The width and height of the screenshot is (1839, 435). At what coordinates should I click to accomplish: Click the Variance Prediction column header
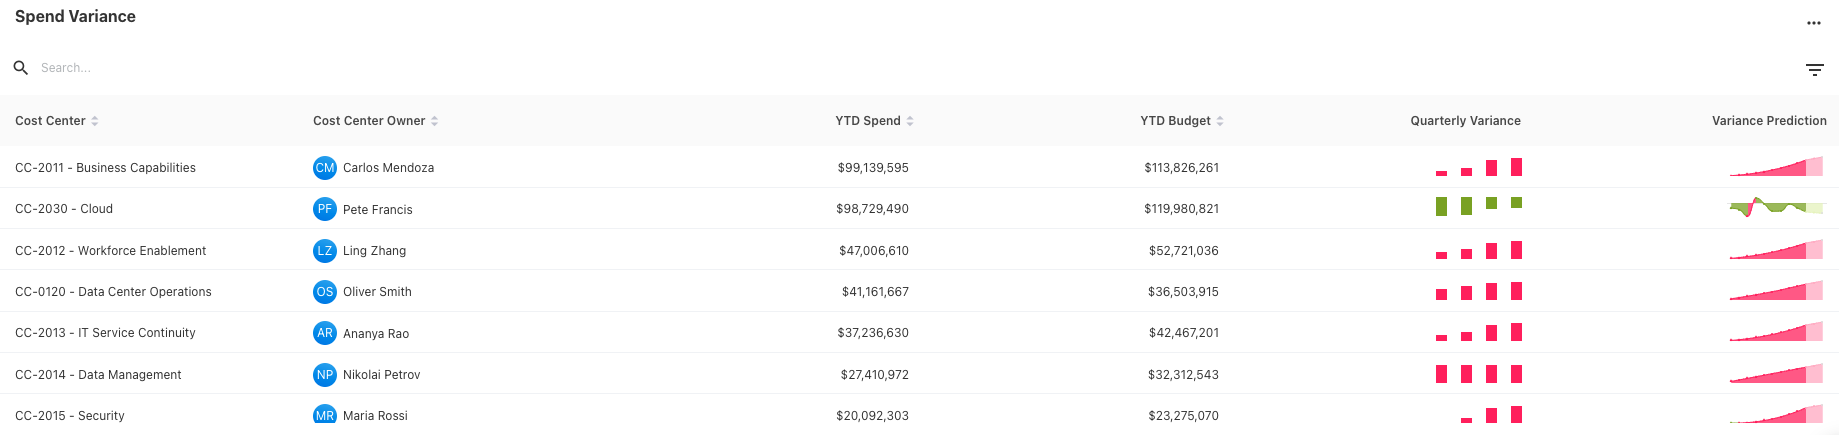[1768, 121]
